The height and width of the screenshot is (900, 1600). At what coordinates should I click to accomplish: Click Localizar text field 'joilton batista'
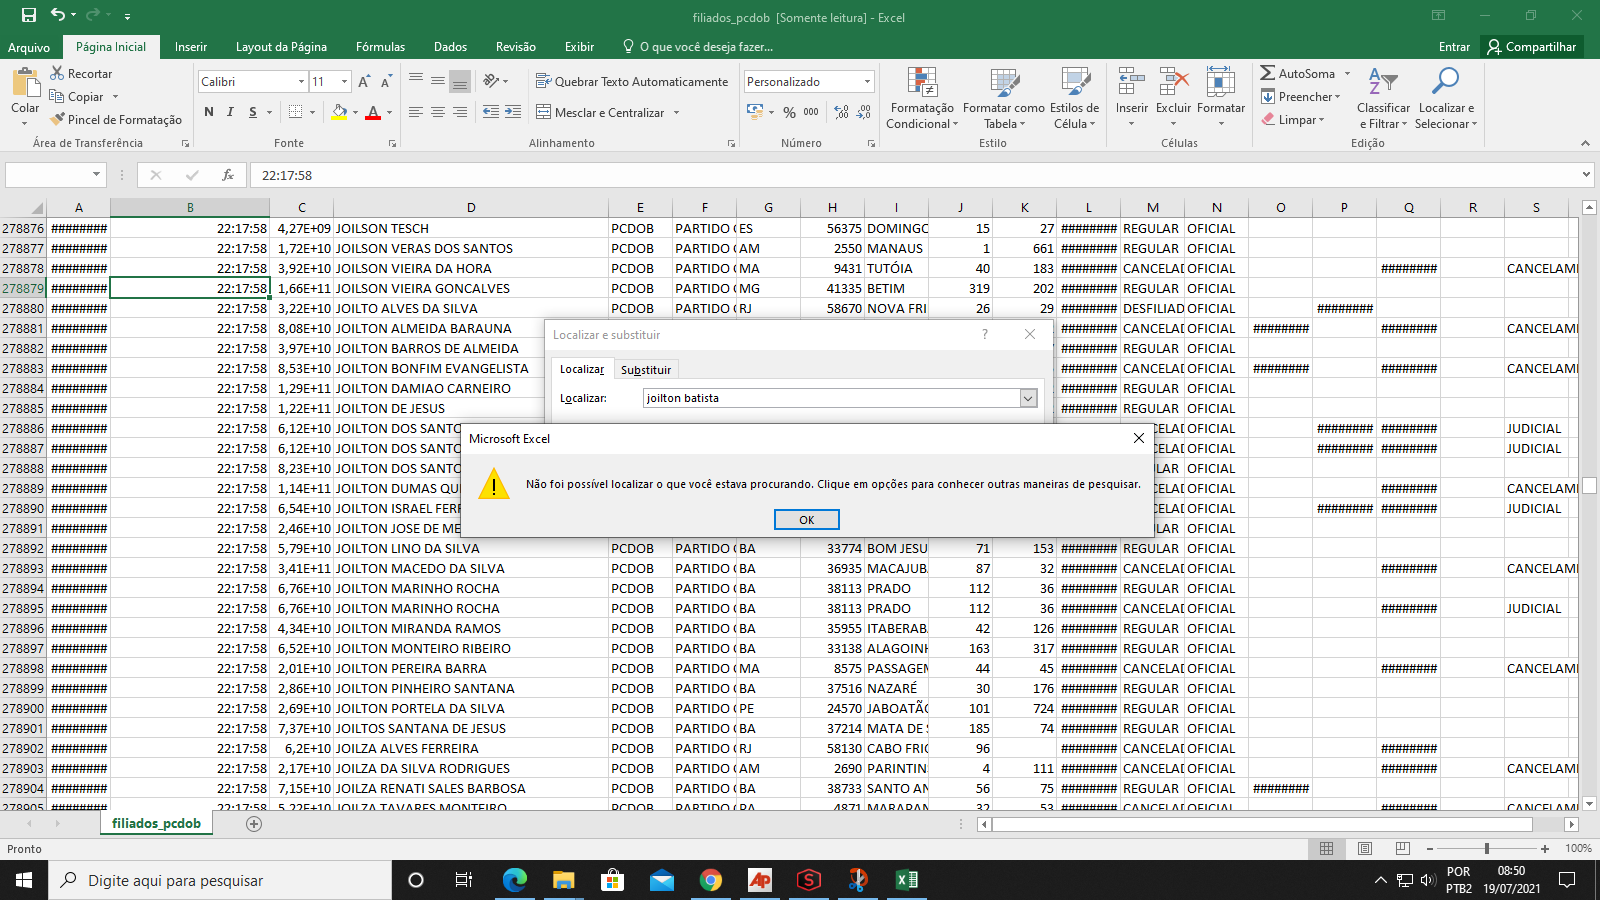(831, 398)
